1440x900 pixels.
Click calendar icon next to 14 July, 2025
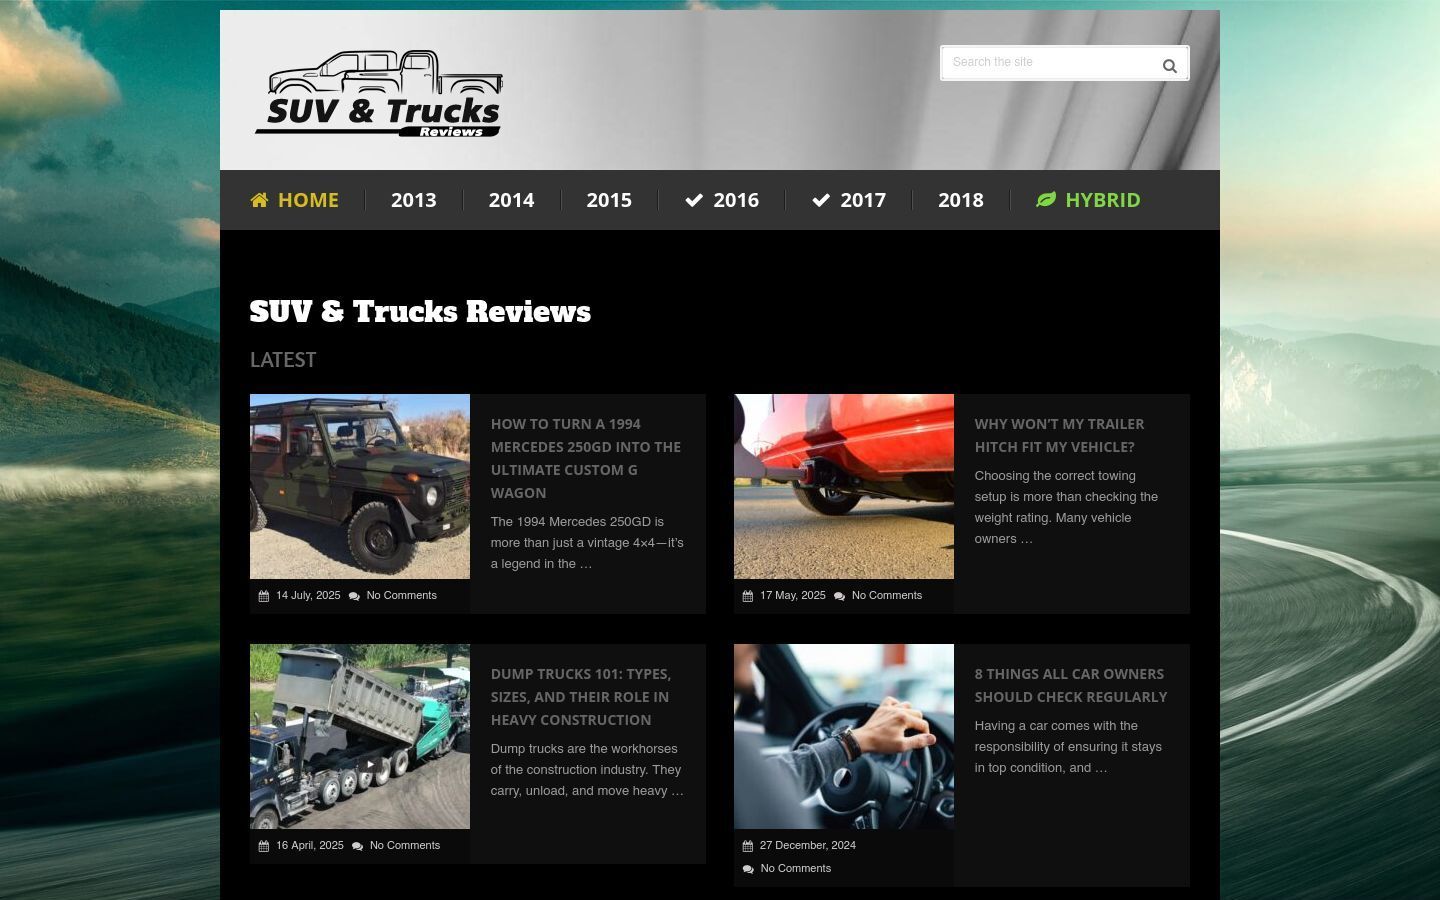tap(264, 596)
